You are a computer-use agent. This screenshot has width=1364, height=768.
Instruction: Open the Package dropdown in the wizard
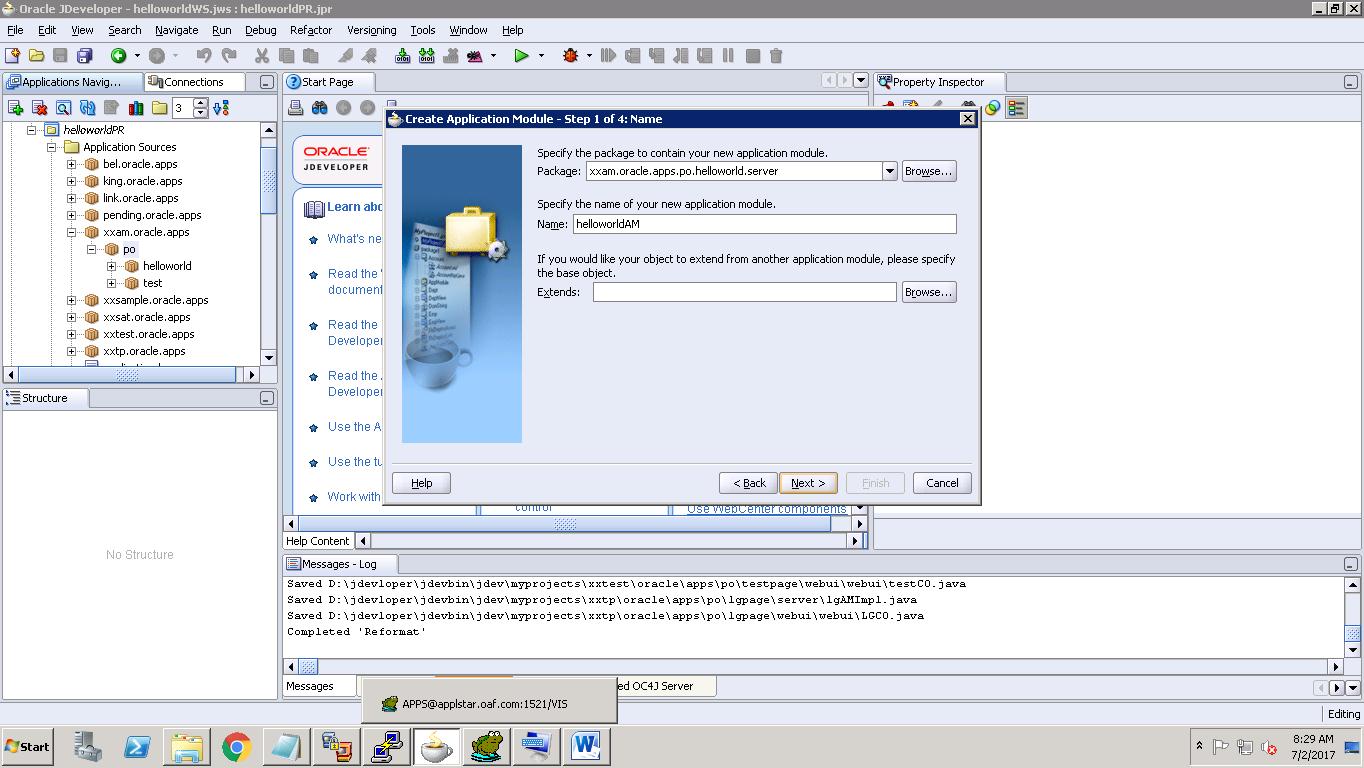tap(889, 170)
